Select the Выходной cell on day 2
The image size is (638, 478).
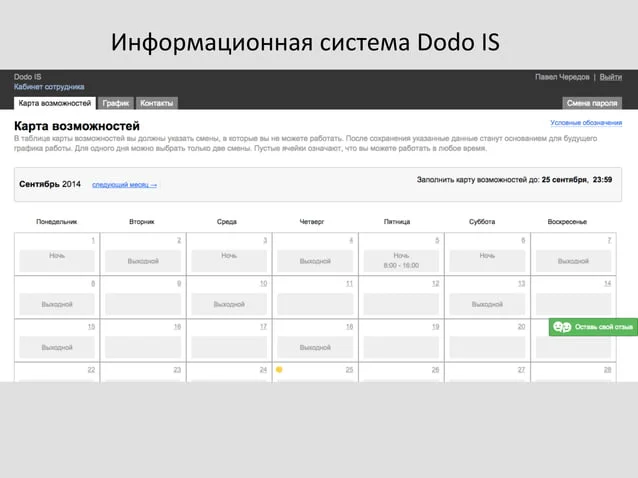[143, 260]
